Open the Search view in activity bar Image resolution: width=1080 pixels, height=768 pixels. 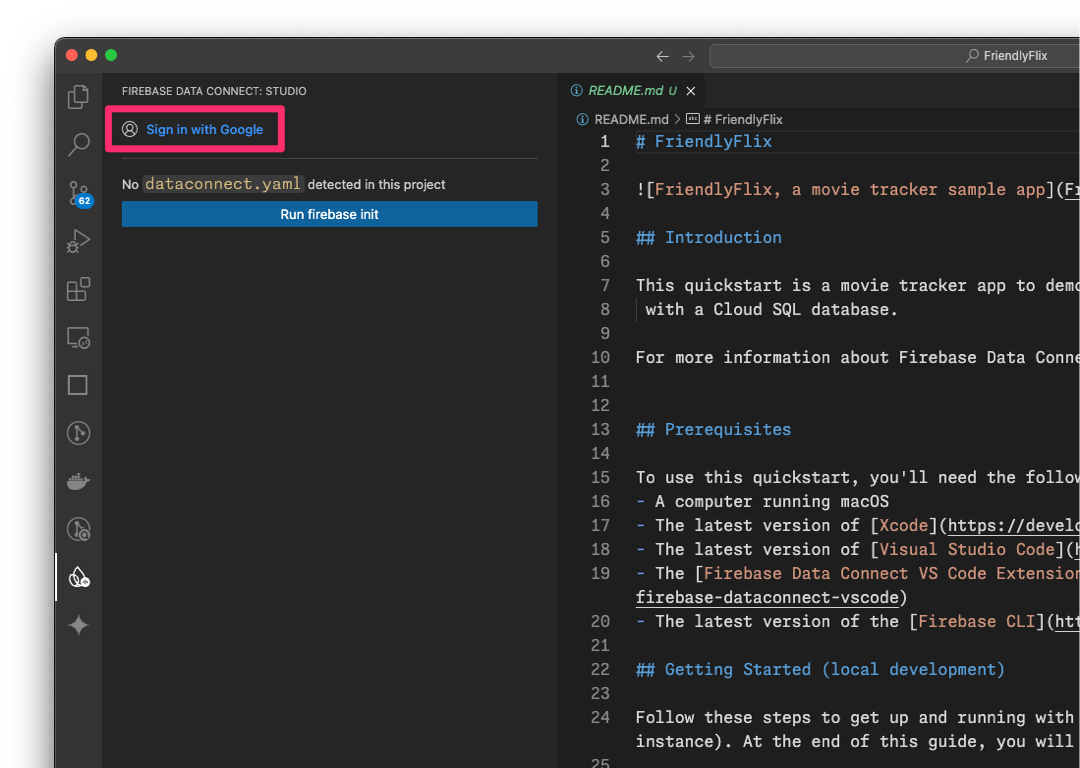point(78,145)
